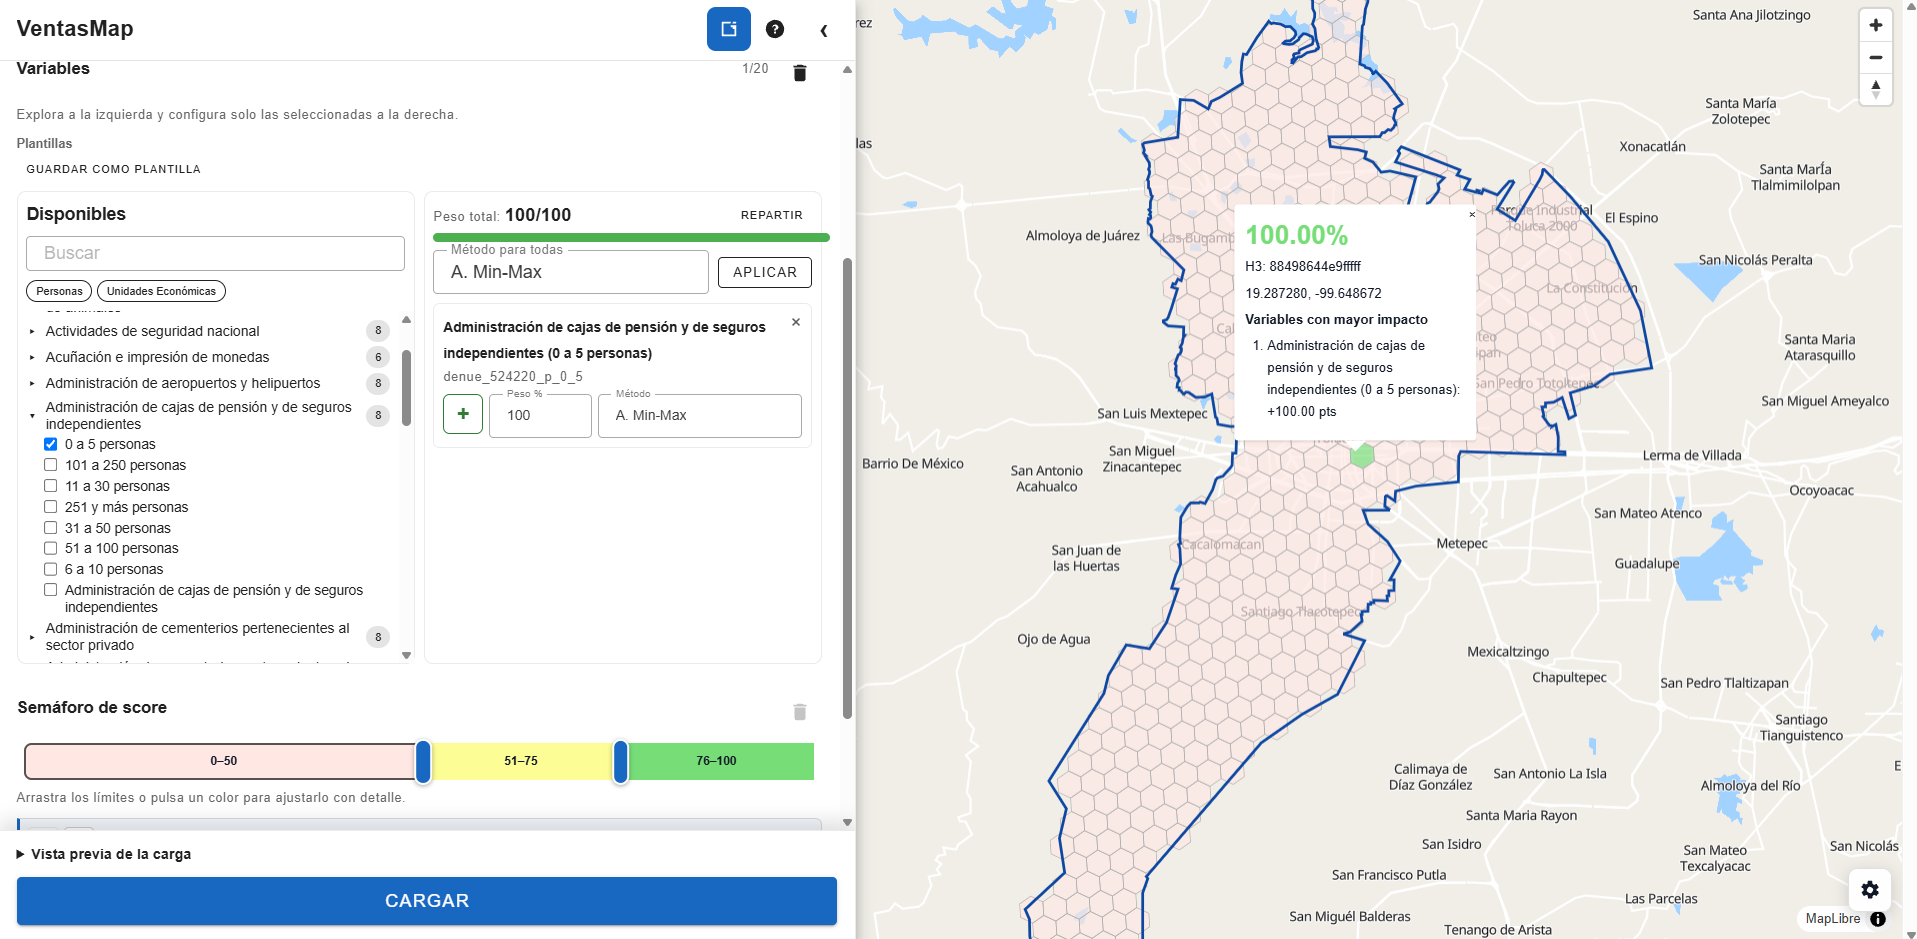Filter by Unidades Económicas chip
Viewport: 1917px width, 939px height.
coord(161,291)
